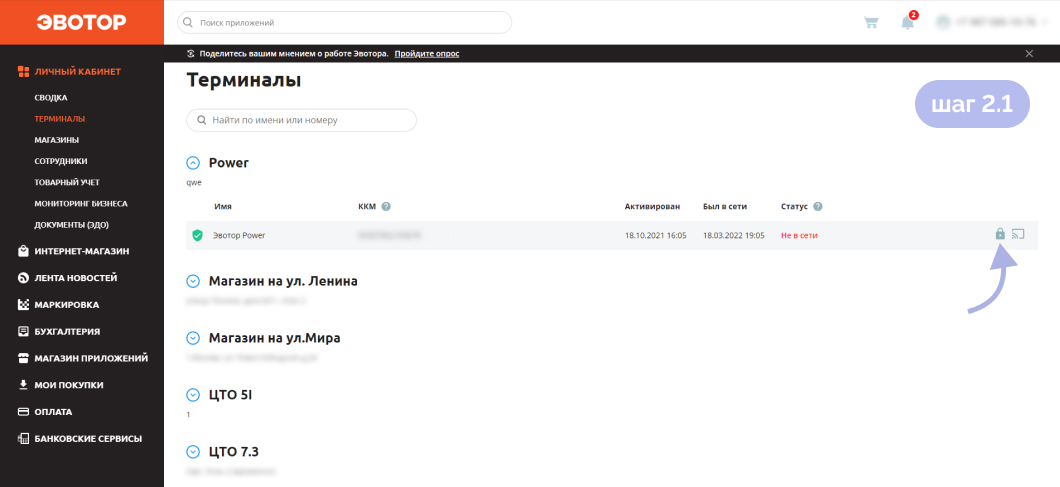Image resolution: width=1060 pixels, height=487 pixels.
Task: Open Интернет-магазин section
Action: [x=82, y=252]
